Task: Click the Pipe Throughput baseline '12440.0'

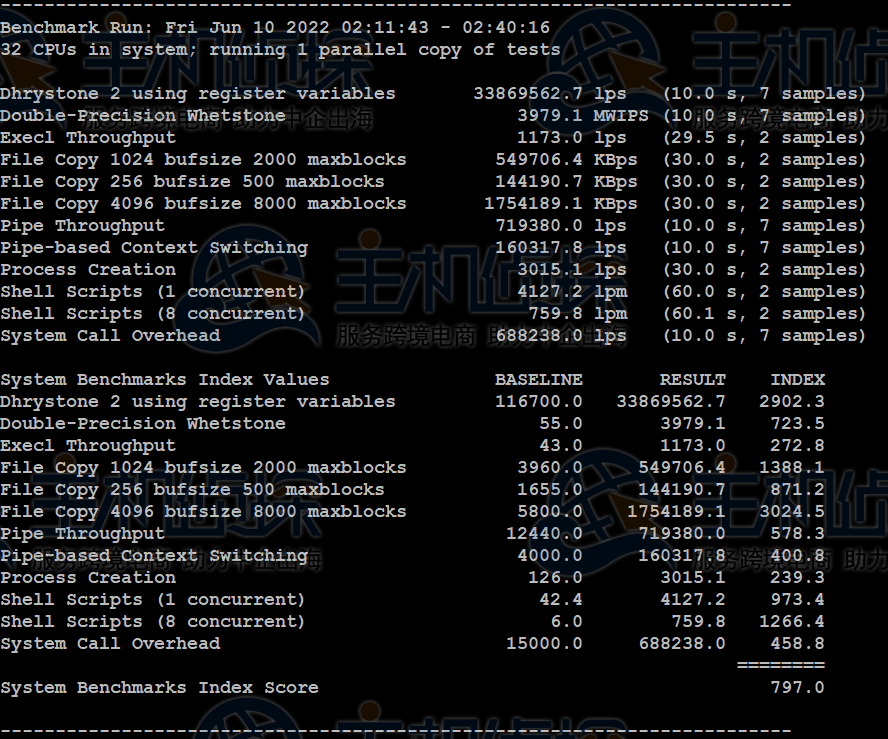Action: [544, 533]
